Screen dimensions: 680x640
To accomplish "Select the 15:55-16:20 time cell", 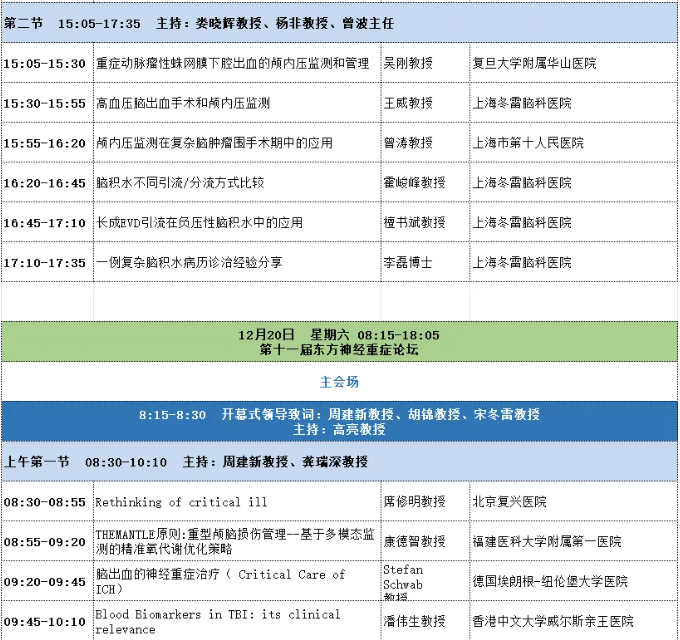I will (47, 143).
